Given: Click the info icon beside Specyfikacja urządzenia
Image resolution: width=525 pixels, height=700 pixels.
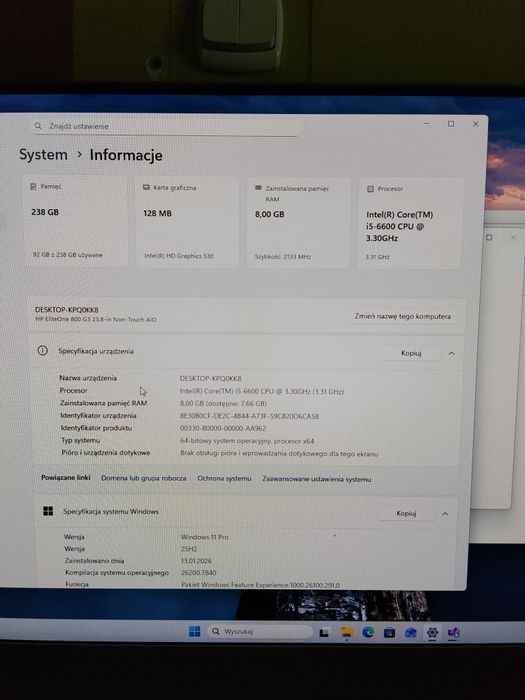Looking at the screenshot, I should pyautogui.click(x=42, y=350).
